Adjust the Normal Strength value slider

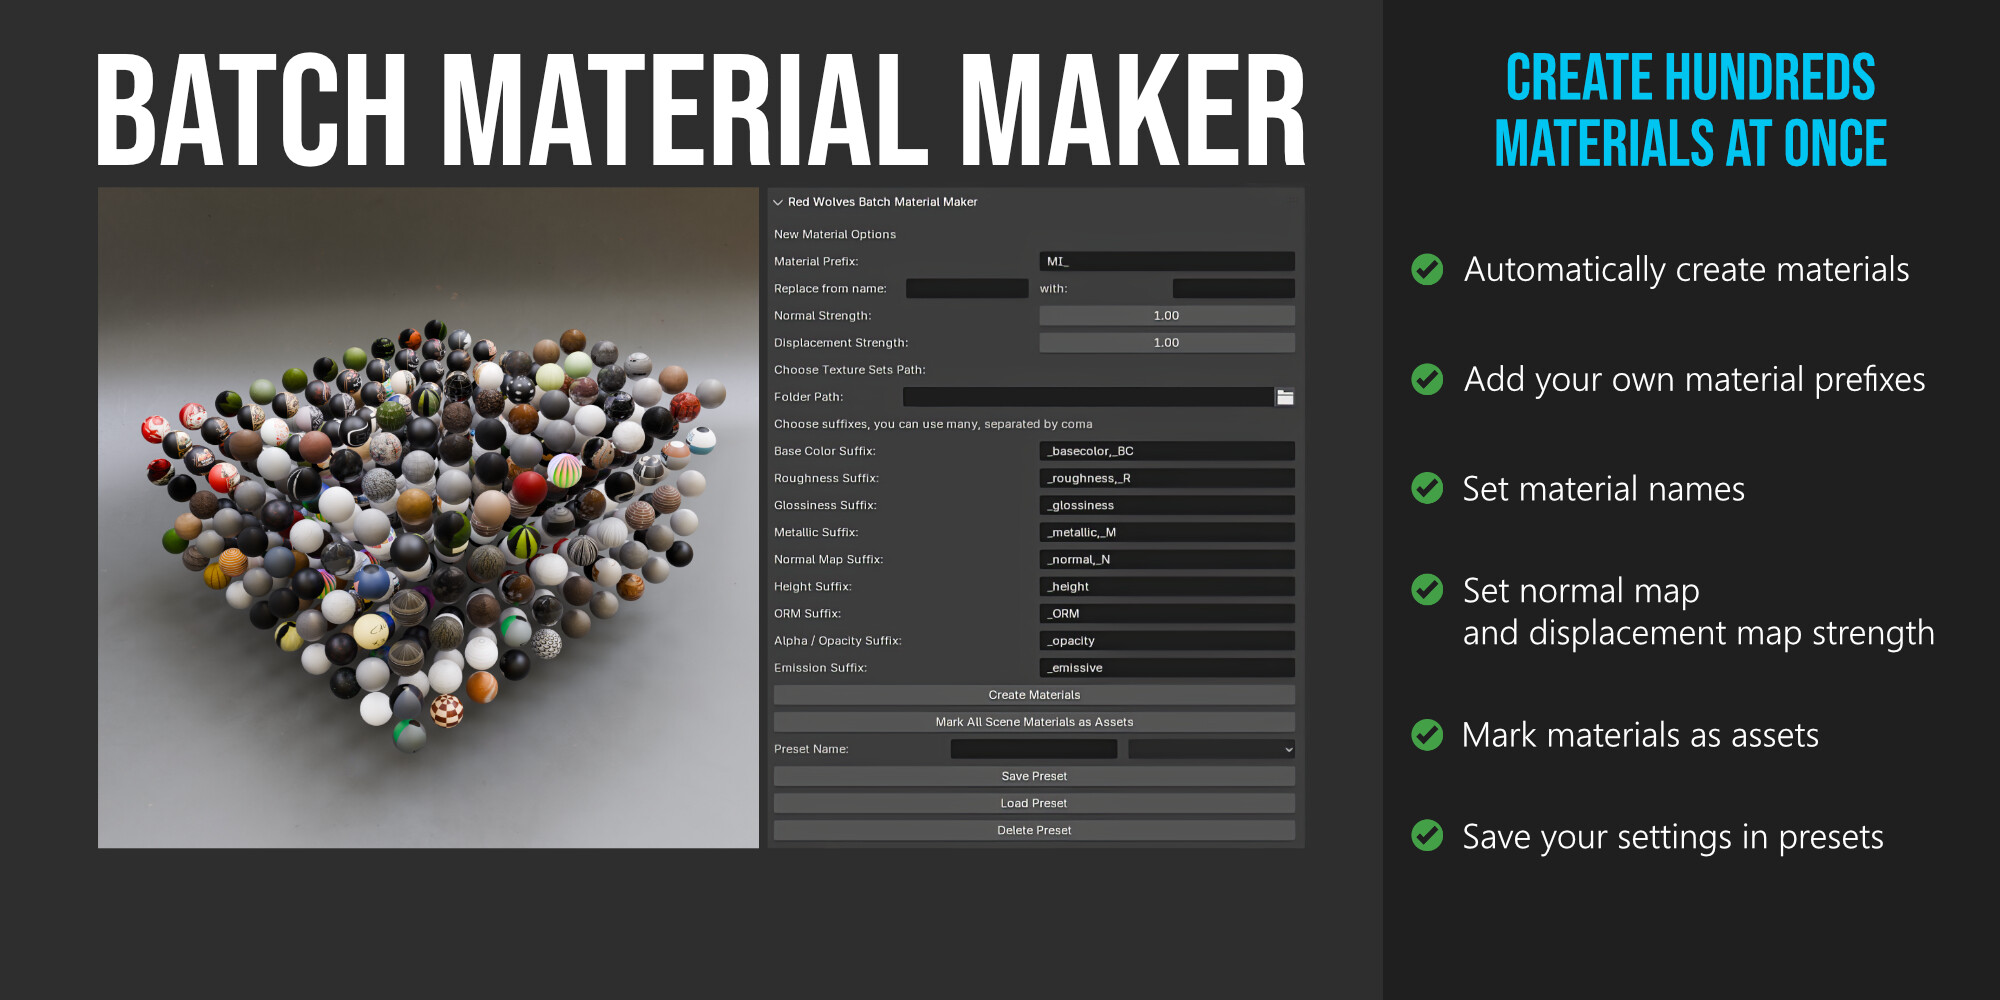(x=1167, y=316)
